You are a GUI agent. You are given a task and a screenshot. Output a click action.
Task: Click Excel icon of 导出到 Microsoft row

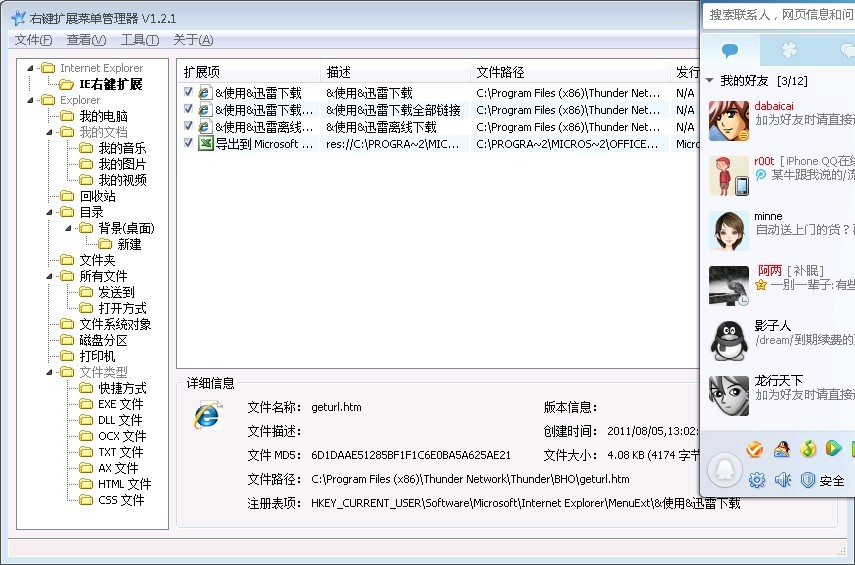[x=205, y=144]
